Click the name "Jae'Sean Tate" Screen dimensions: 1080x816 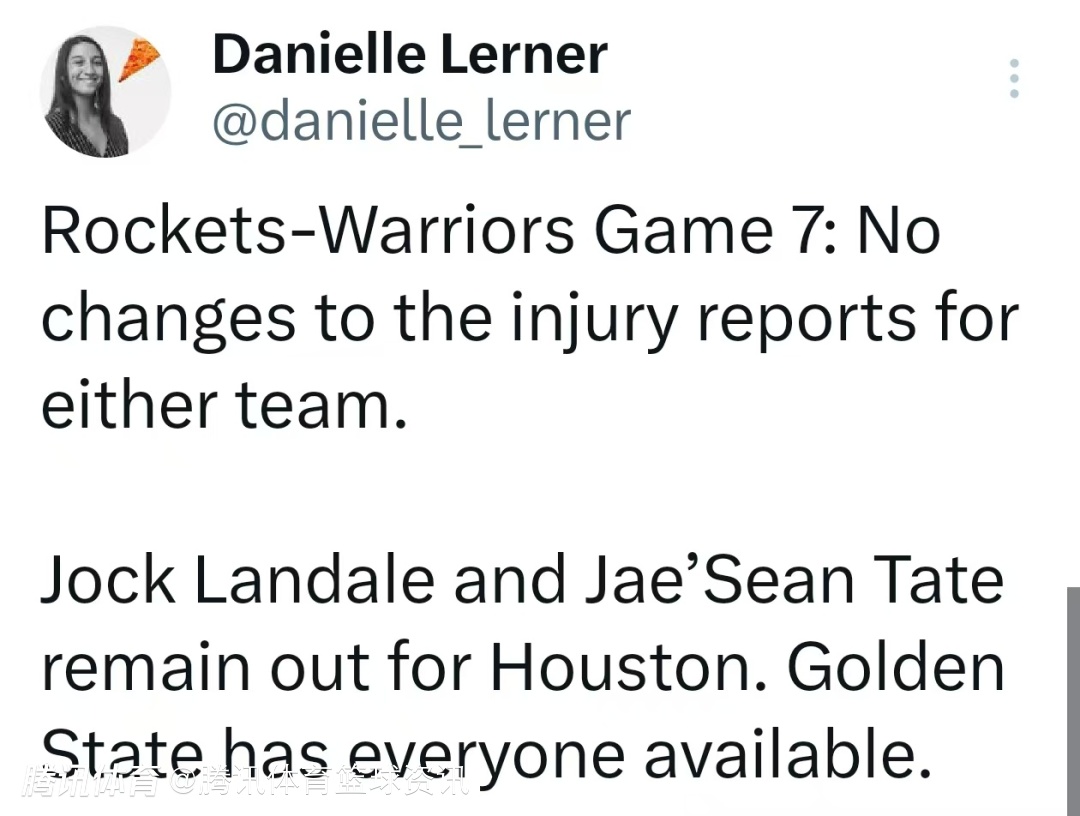(794, 580)
